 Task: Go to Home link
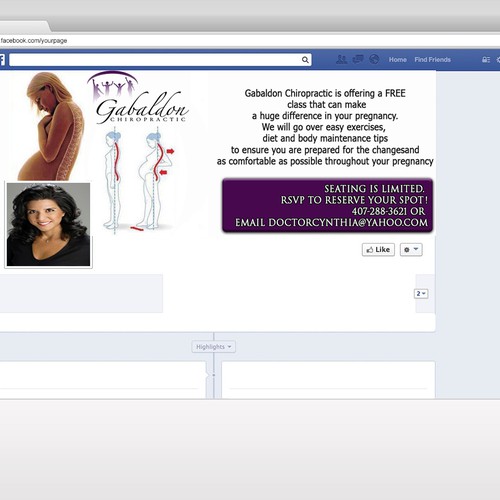(398, 60)
